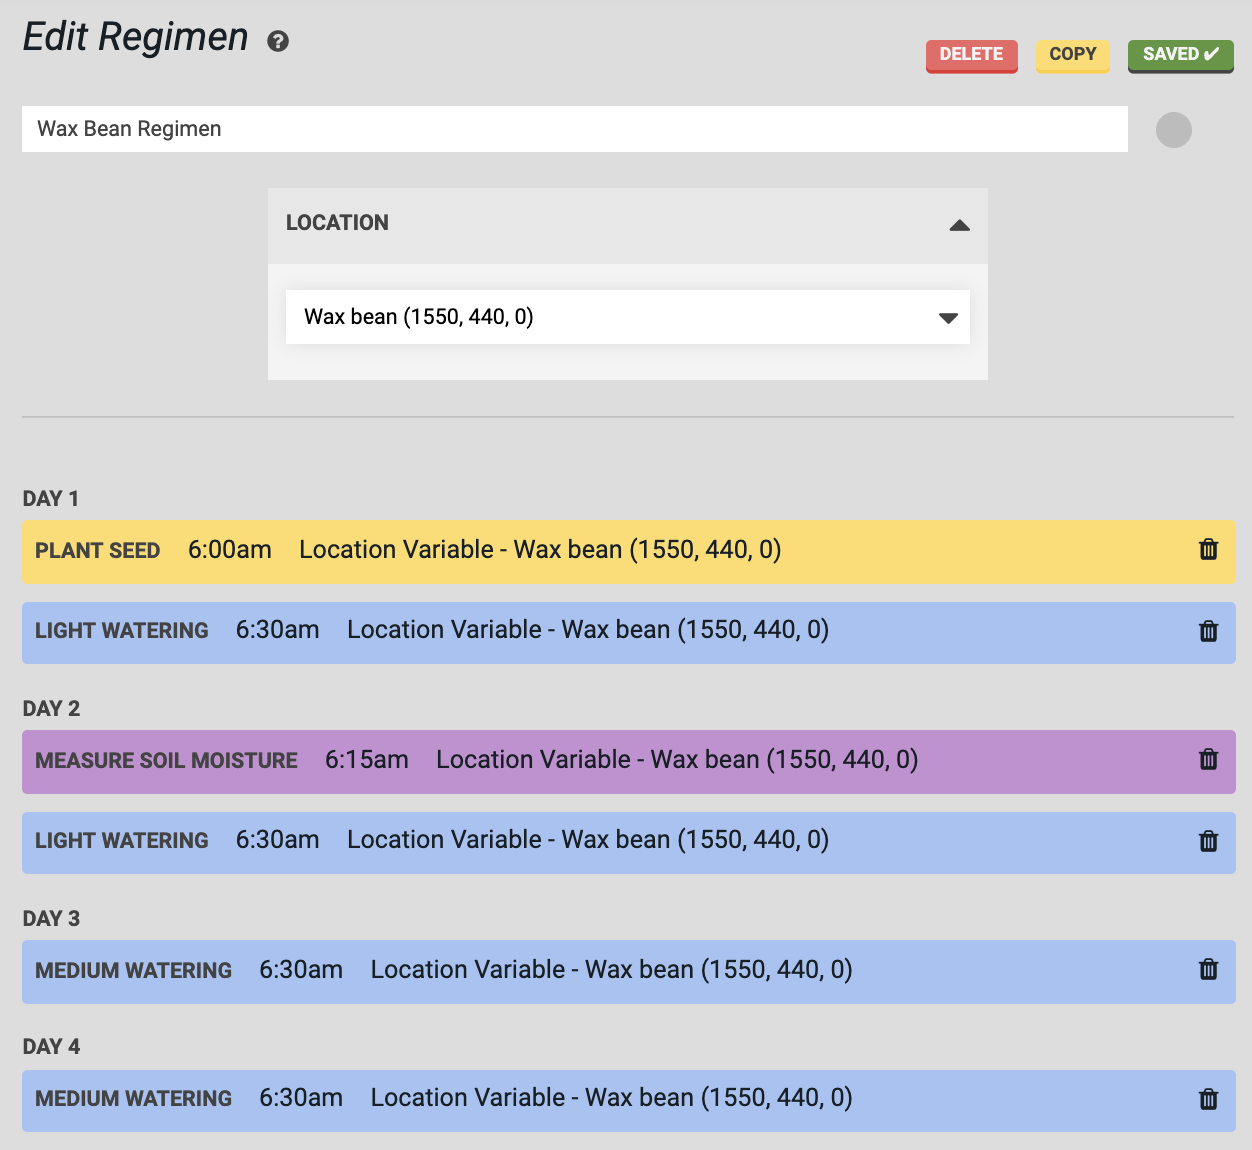This screenshot has height=1150, width=1252.
Task: Open the Wax bean location dropdown
Action: click(627, 317)
